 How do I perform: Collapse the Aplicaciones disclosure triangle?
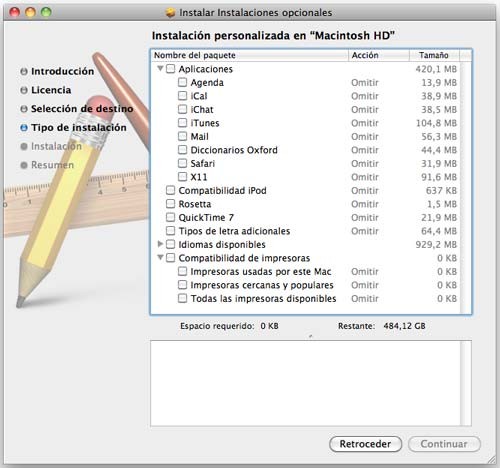point(160,68)
